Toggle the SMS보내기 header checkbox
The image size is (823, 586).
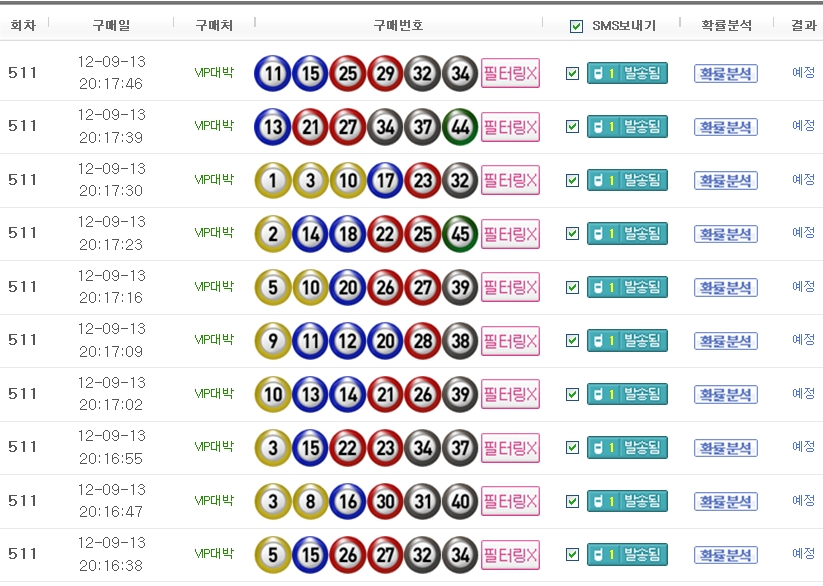576,26
